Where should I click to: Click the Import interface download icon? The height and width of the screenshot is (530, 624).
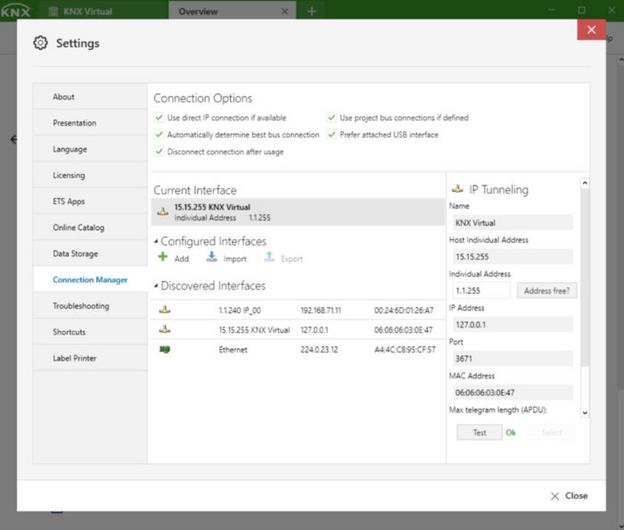[212, 258]
